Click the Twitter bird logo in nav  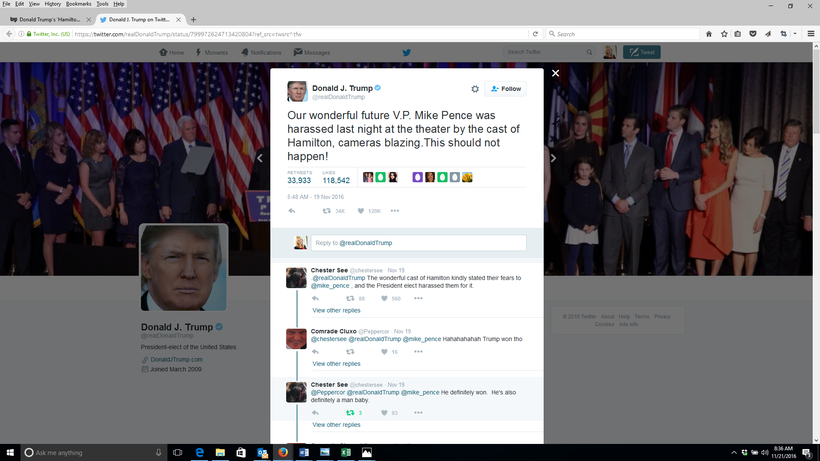click(x=406, y=52)
